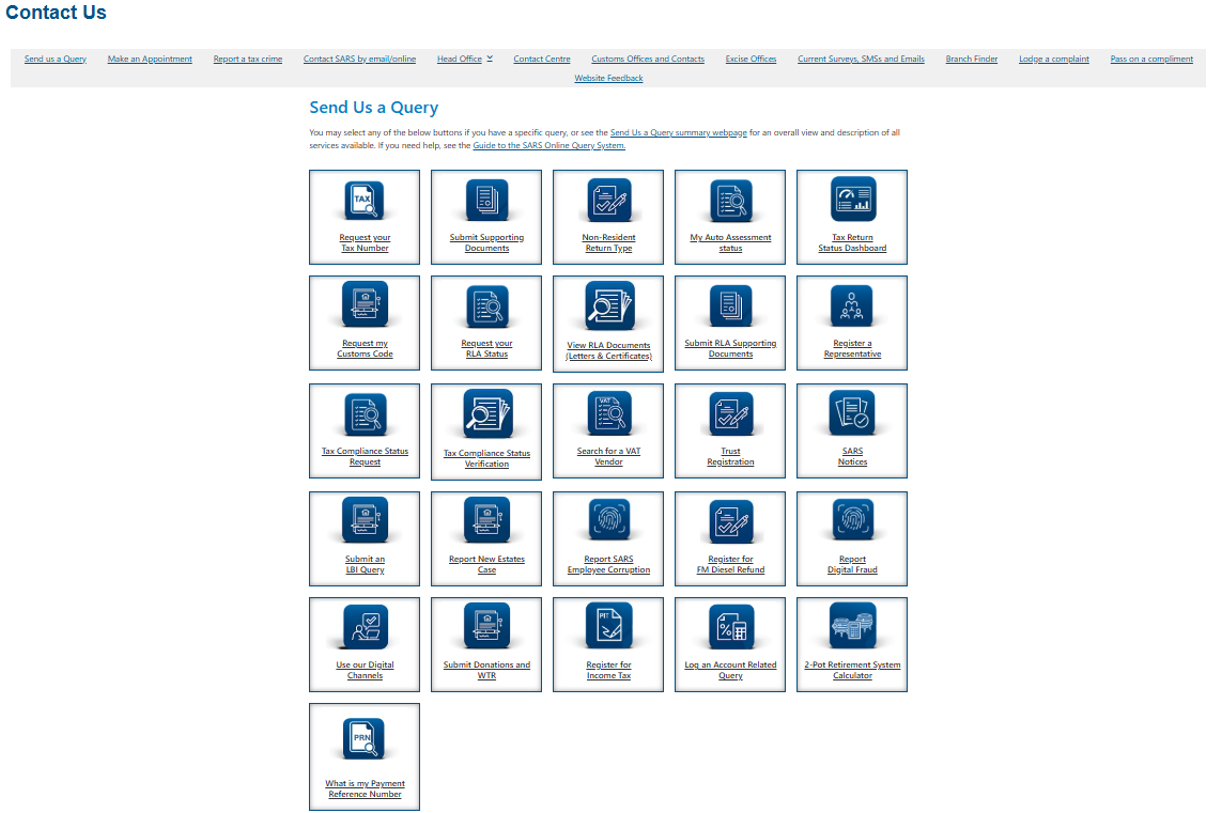This screenshot has width=1212, height=813.
Task: Select Report a tax crime in navigation
Action: (x=248, y=59)
